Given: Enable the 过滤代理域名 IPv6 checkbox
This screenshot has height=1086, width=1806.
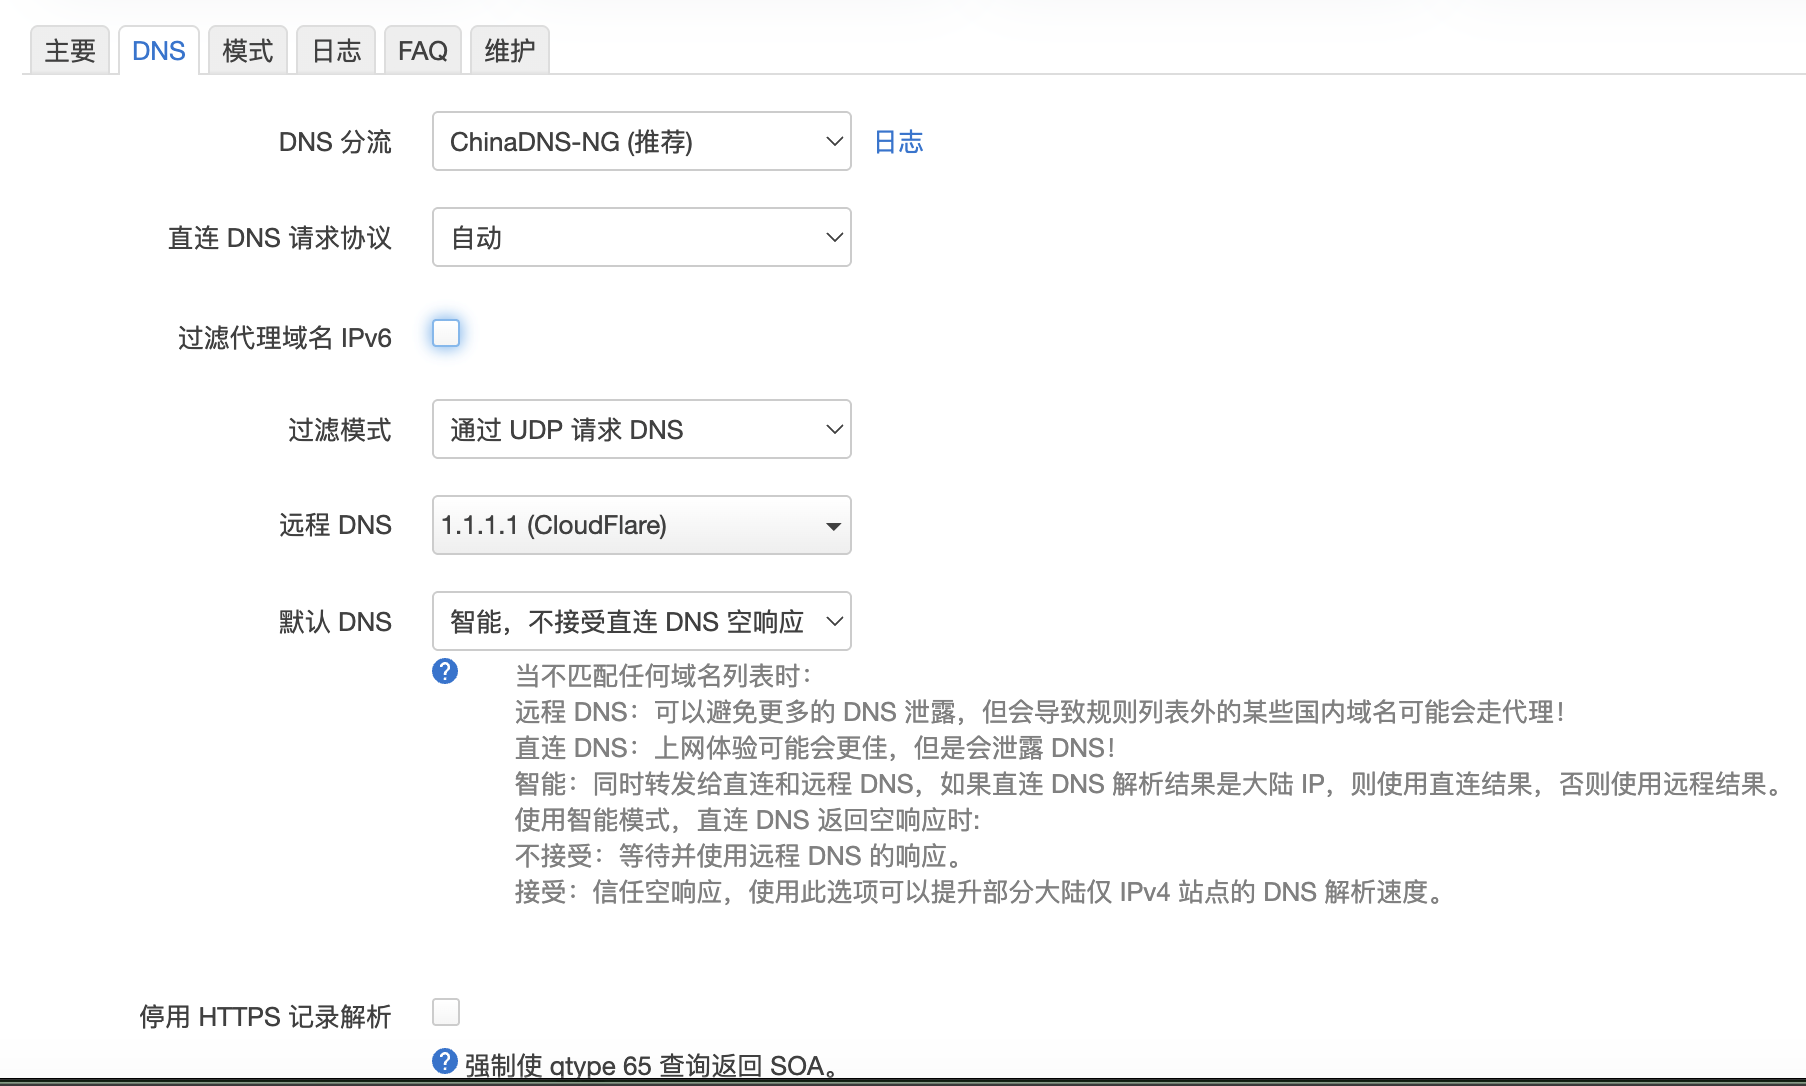Looking at the screenshot, I should coord(446,333).
